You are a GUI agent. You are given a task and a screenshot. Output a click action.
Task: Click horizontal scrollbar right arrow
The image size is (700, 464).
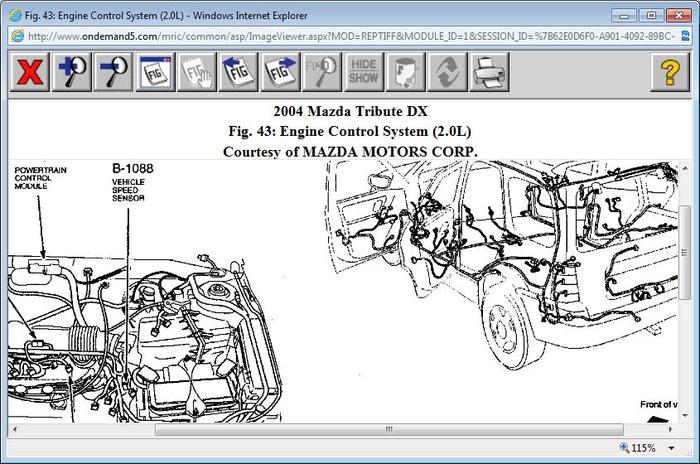click(x=670, y=429)
